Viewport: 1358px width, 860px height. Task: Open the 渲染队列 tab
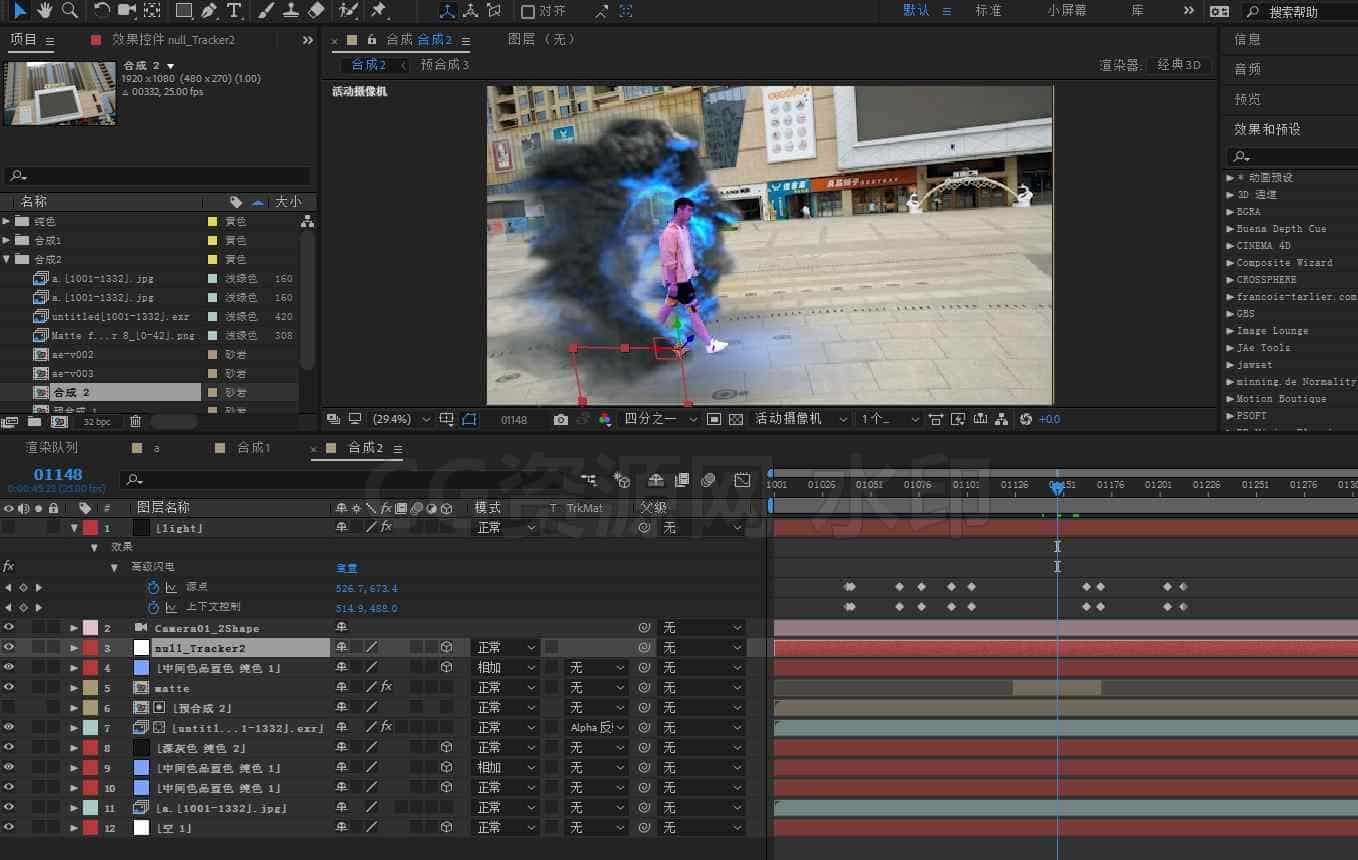52,448
